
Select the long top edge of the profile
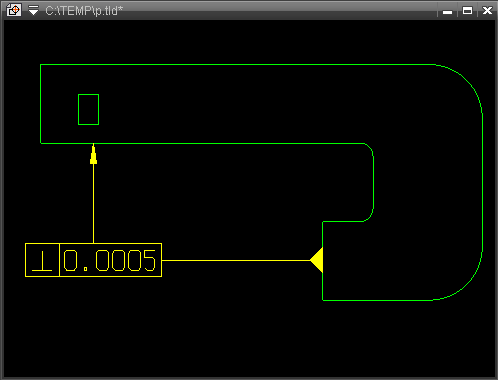point(238,65)
